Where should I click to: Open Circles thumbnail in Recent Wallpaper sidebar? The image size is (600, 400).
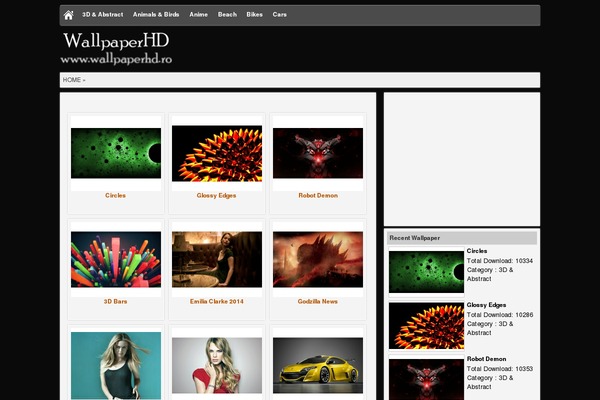pyautogui.click(x=426, y=272)
